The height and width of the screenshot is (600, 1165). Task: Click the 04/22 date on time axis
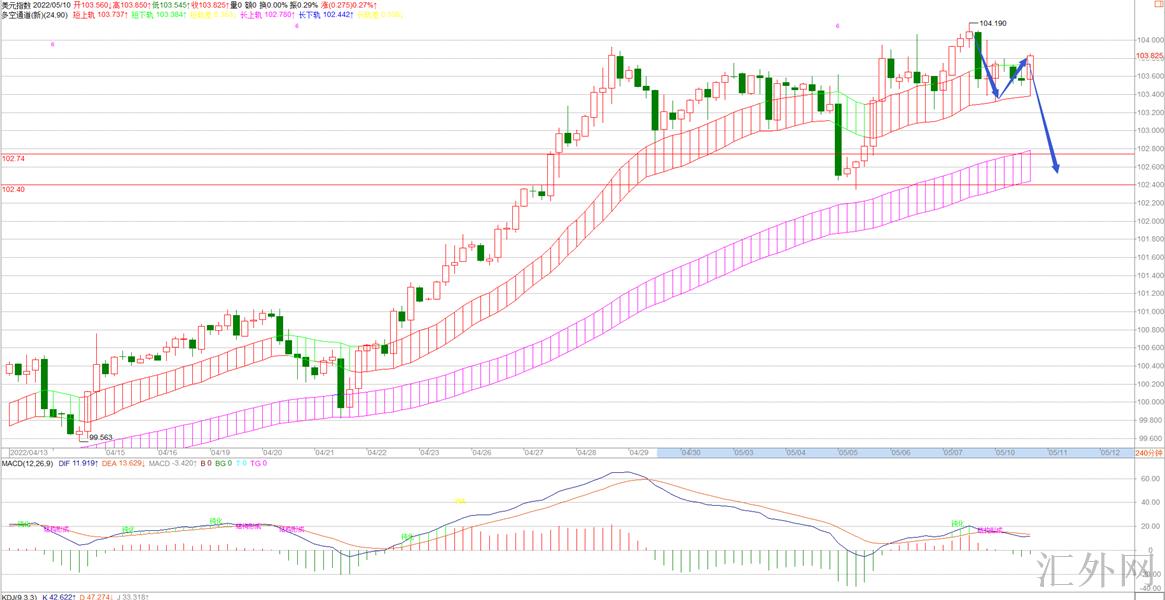tap(376, 452)
